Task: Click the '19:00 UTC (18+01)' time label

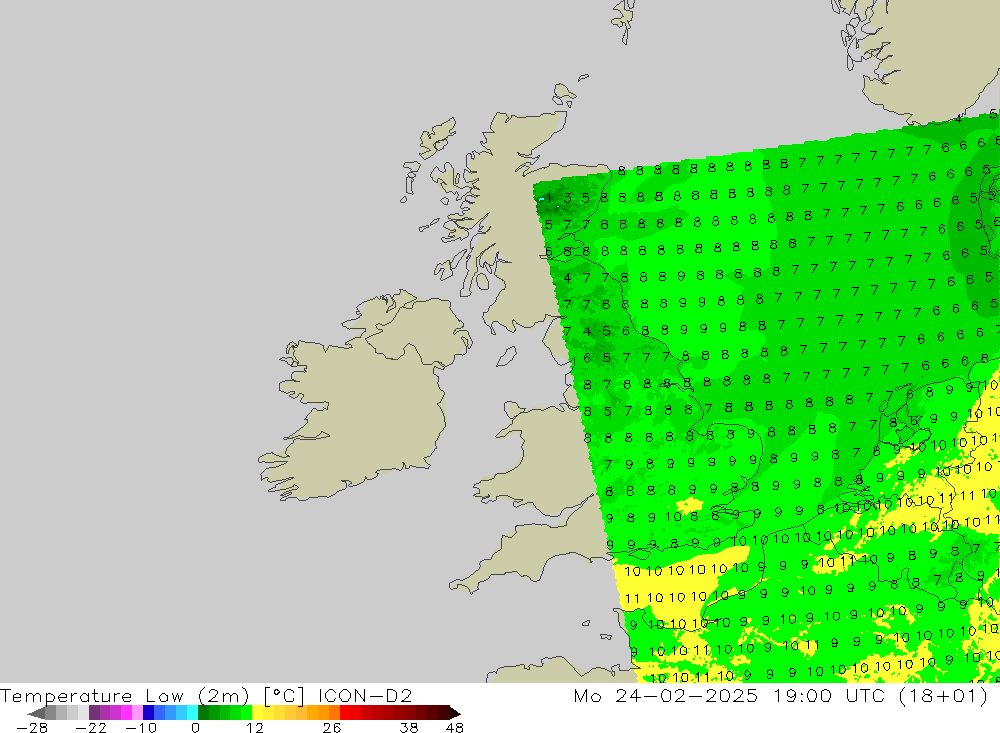Action: 880,695
